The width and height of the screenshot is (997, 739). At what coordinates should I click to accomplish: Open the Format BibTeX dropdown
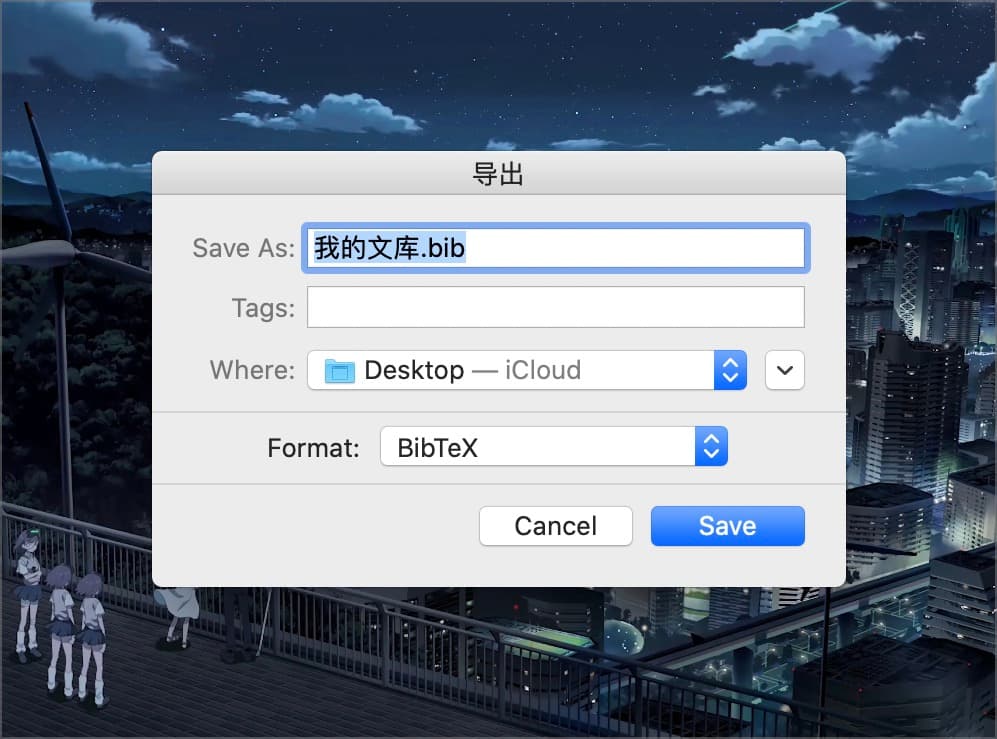coord(554,446)
